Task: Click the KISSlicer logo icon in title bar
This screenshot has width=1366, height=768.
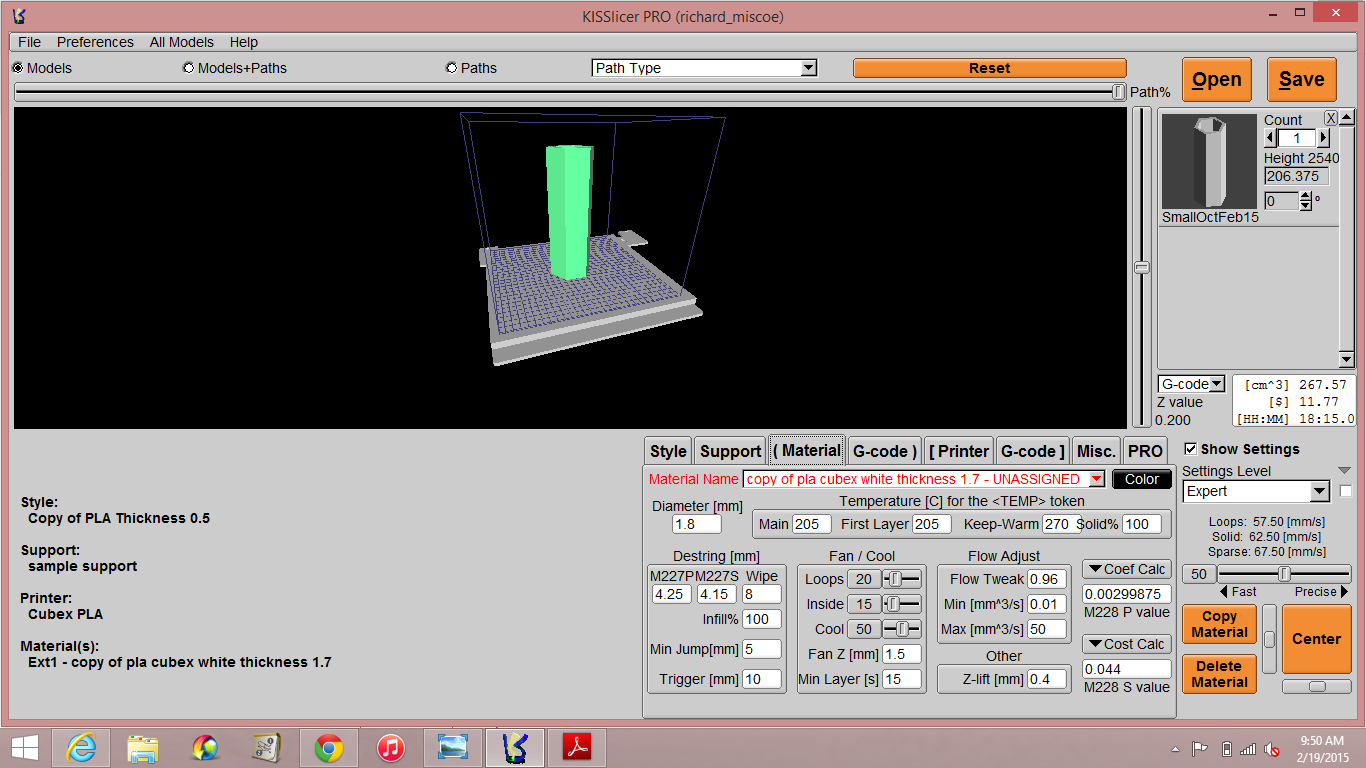Action: pos(19,16)
